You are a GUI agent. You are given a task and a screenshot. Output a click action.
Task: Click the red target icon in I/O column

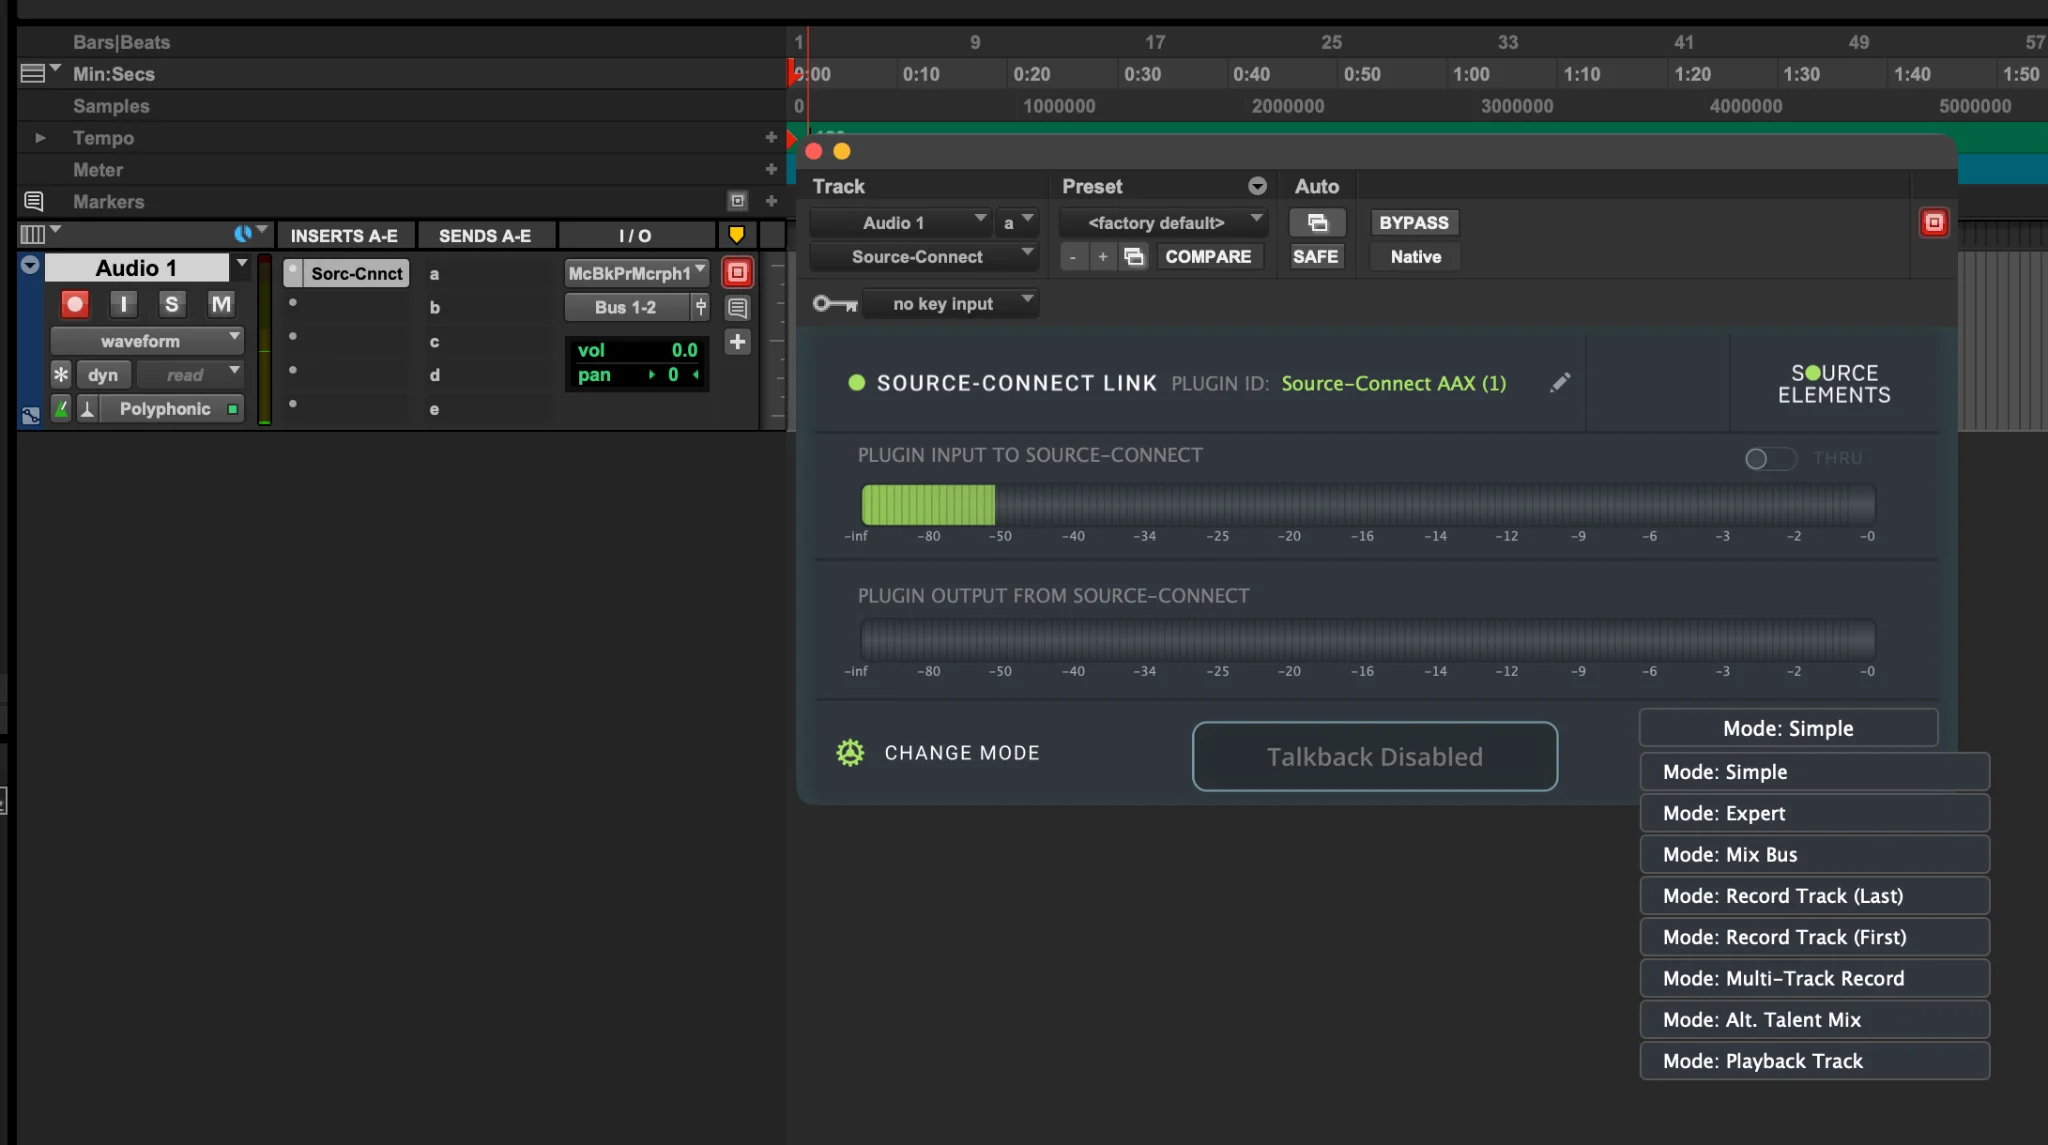pos(737,272)
